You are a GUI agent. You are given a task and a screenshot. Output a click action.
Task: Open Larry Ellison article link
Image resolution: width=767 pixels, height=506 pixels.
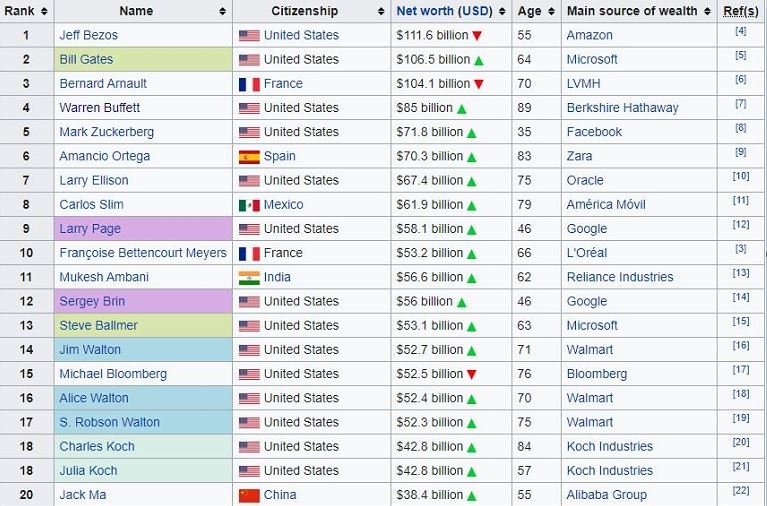(x=94, y=181)
